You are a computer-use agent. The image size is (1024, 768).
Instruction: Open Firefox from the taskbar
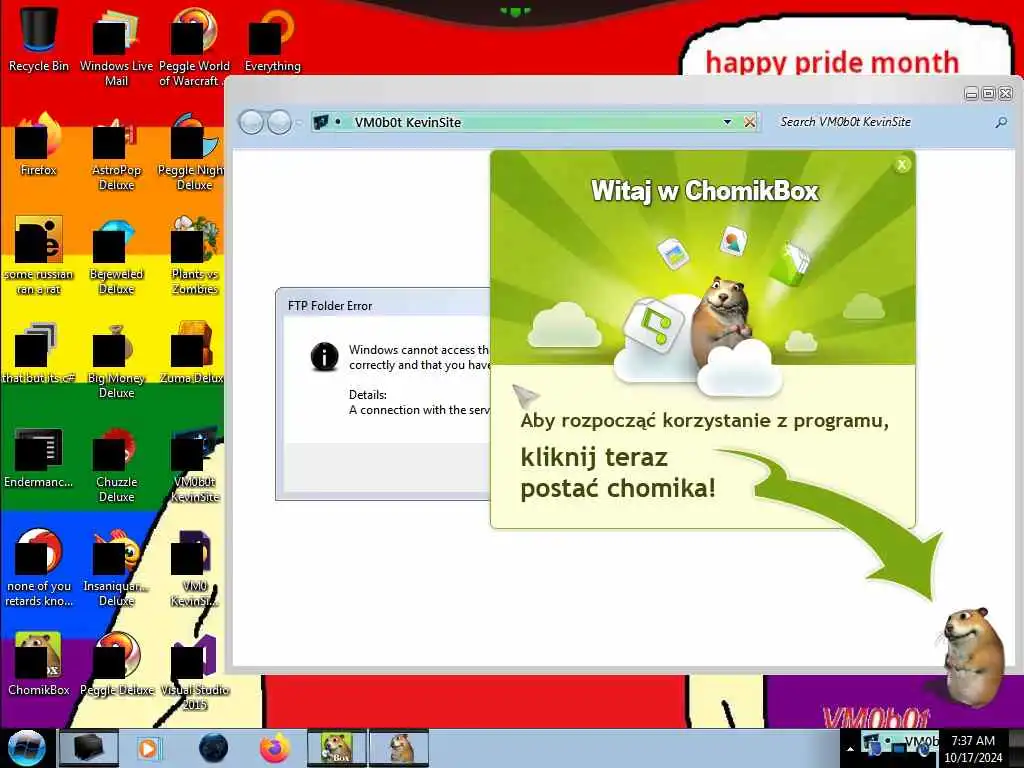pos(275,748)
